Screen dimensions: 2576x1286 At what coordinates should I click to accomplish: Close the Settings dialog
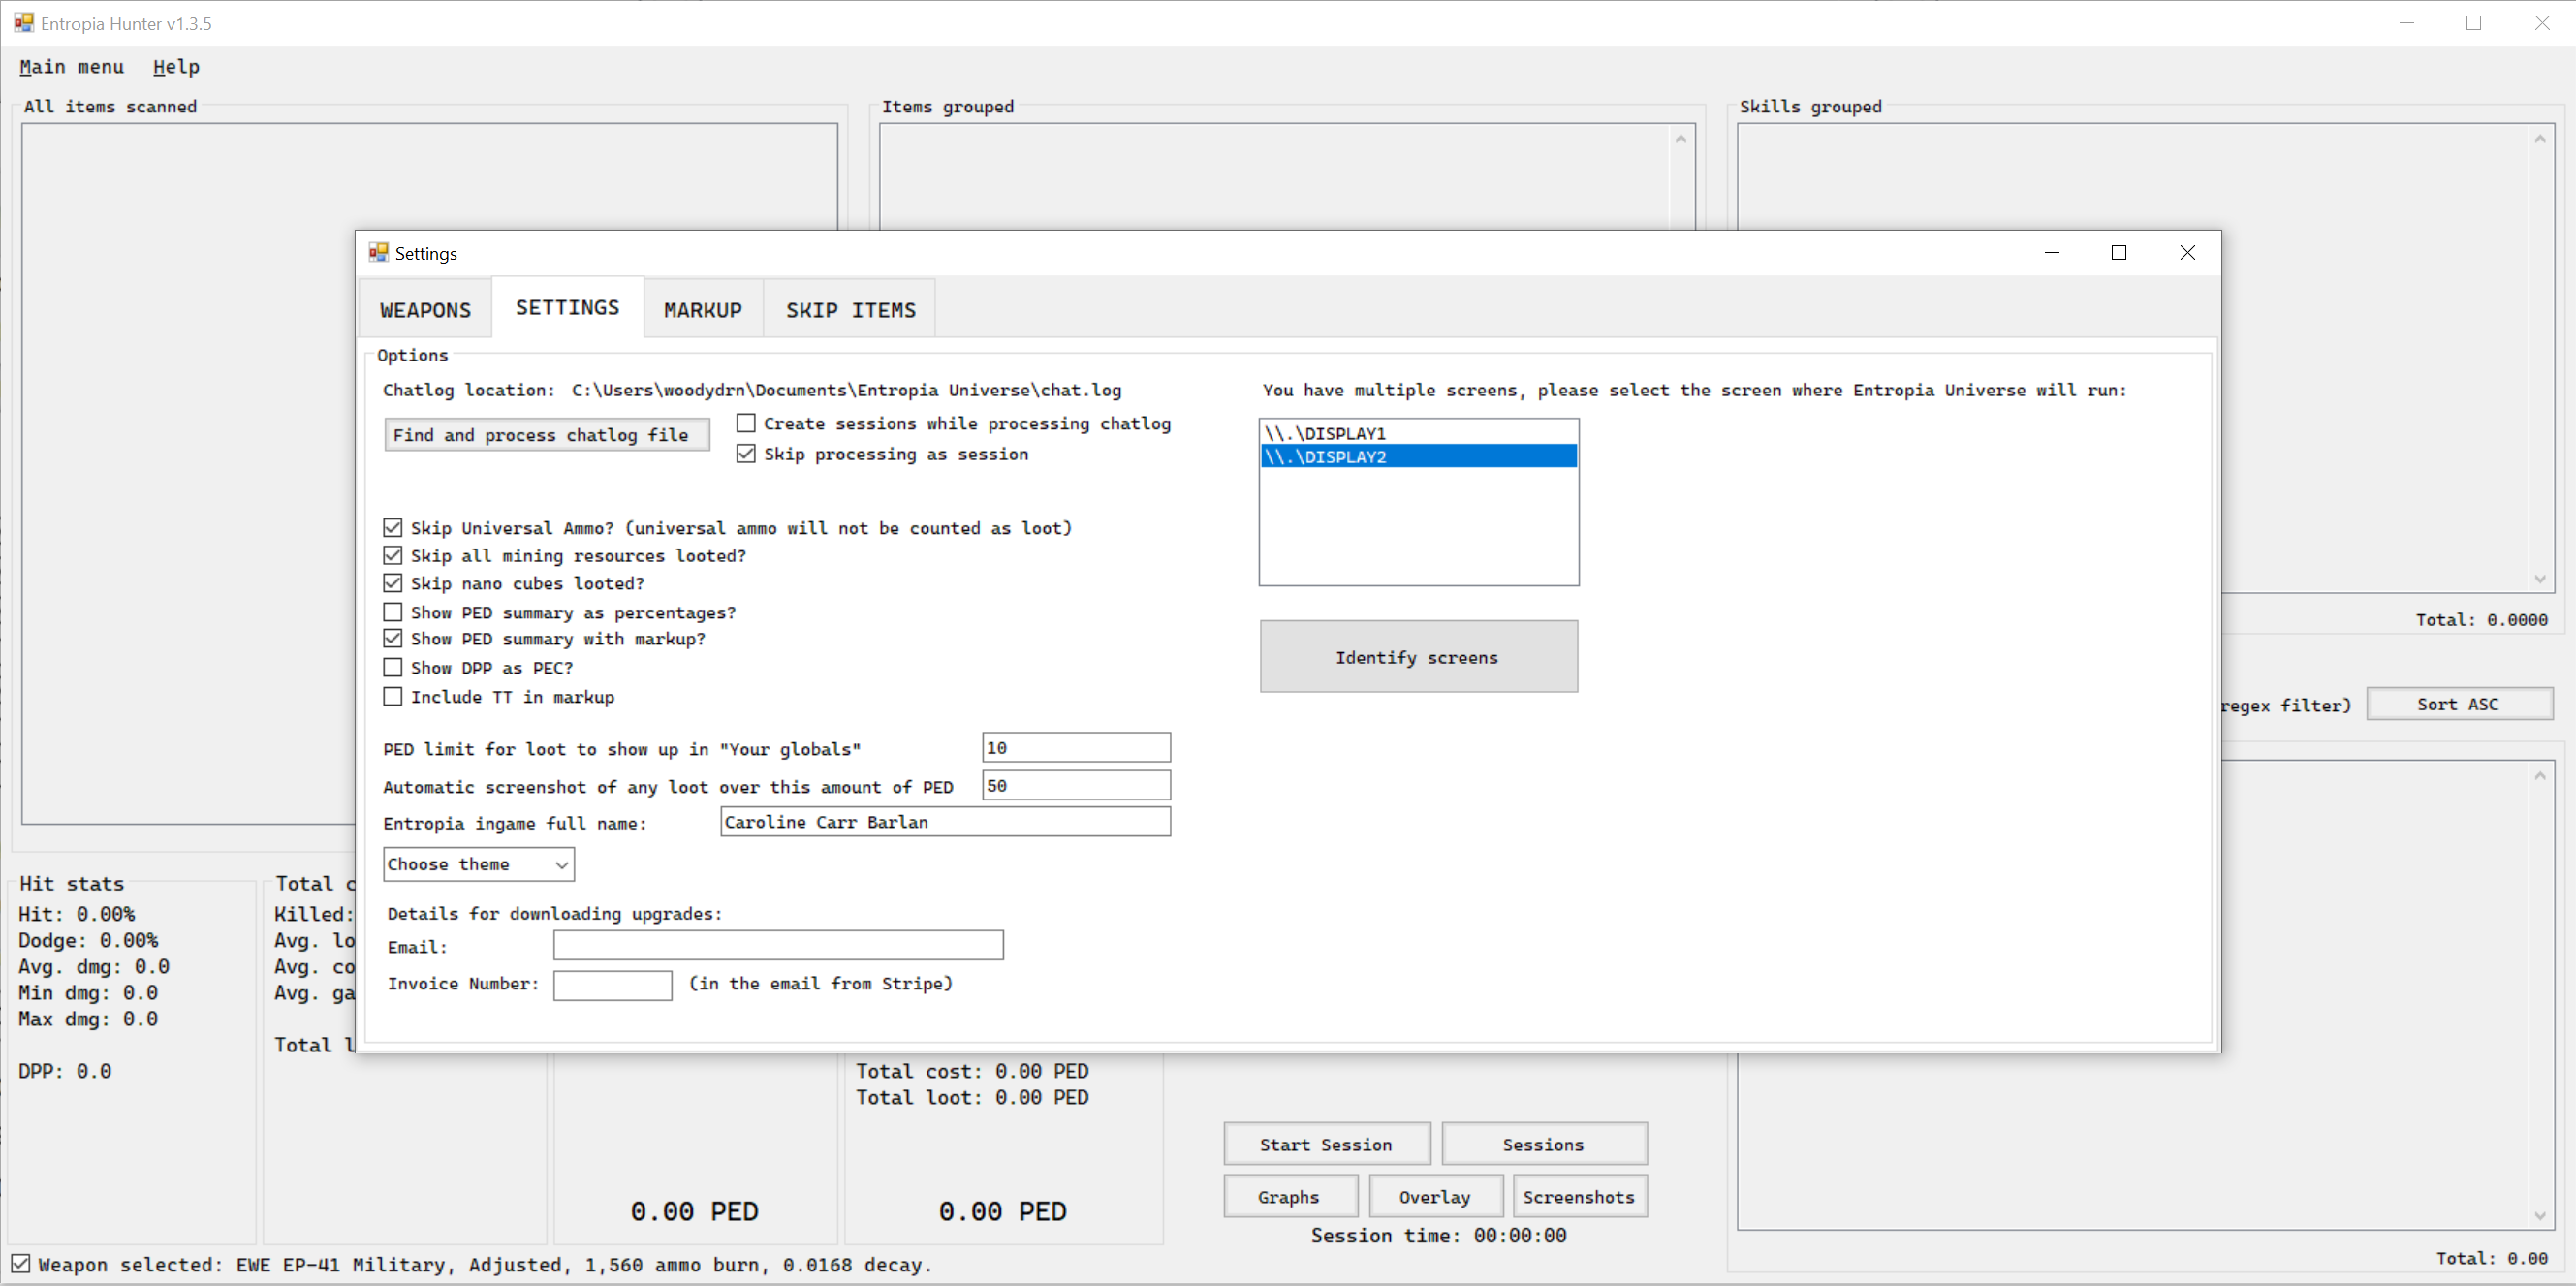click(x=2188, y=252)
